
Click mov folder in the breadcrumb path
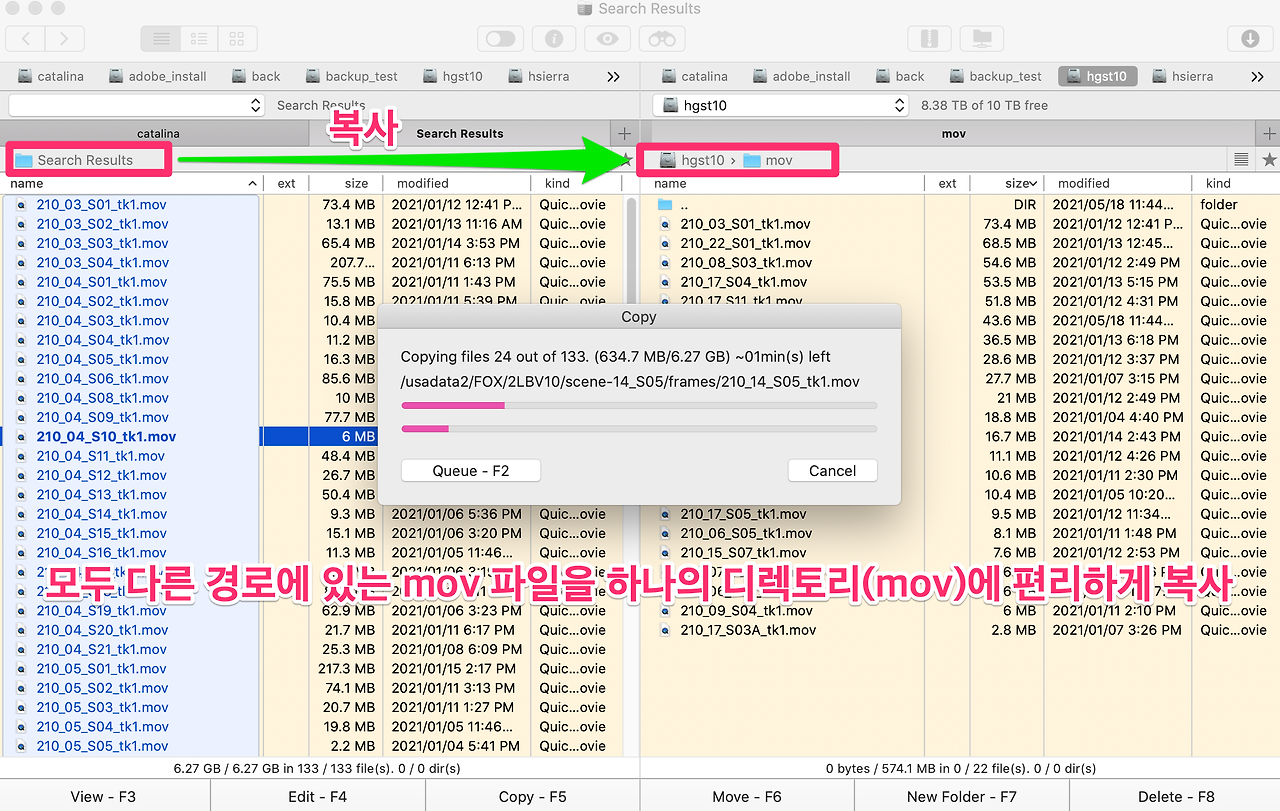coord(768,160)
